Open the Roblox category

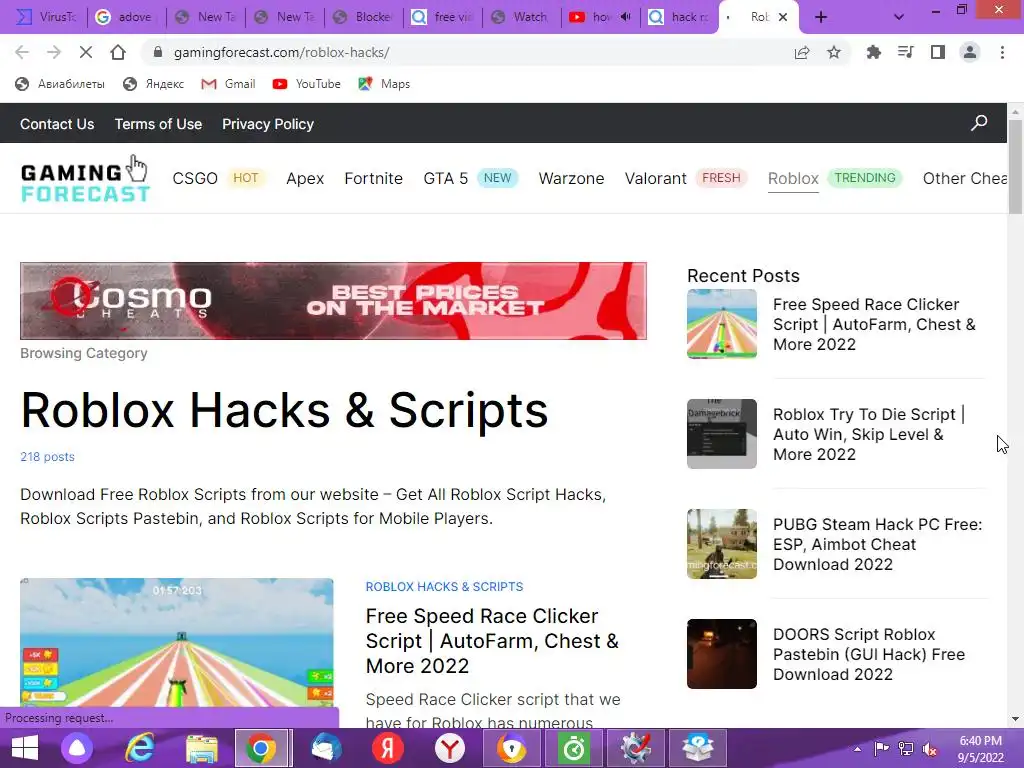(x=793, y=178)
